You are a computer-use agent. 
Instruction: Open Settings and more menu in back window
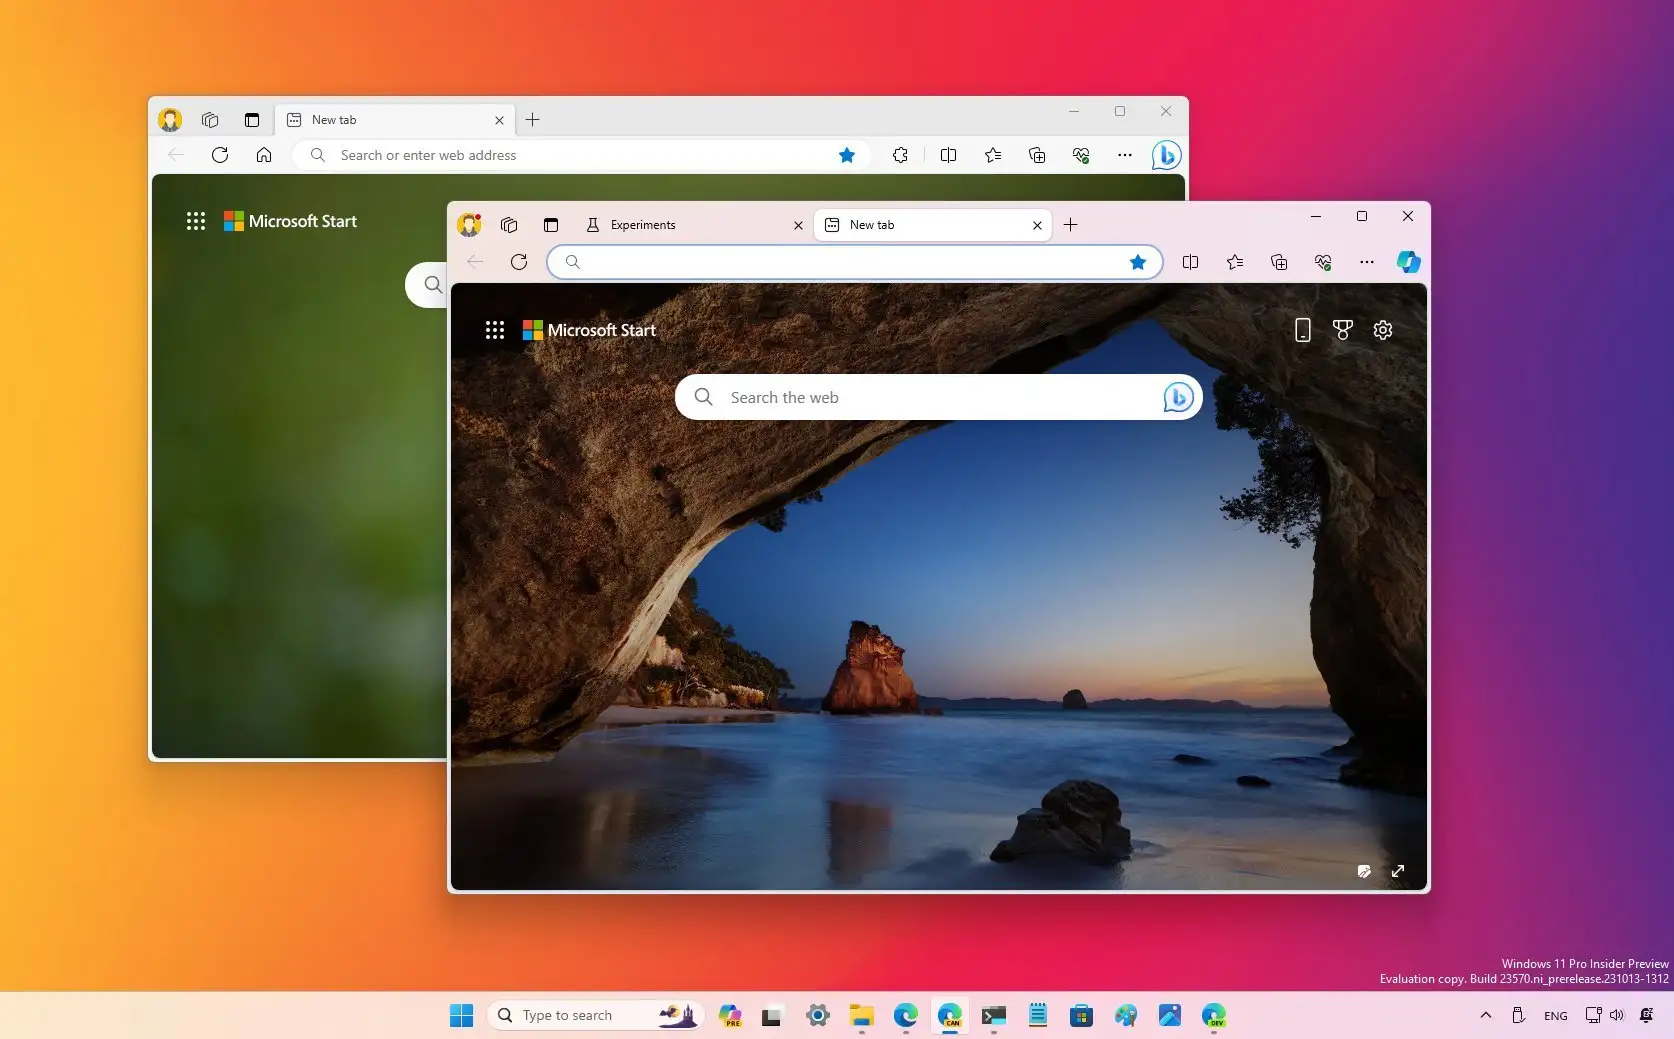point(1125,155)
